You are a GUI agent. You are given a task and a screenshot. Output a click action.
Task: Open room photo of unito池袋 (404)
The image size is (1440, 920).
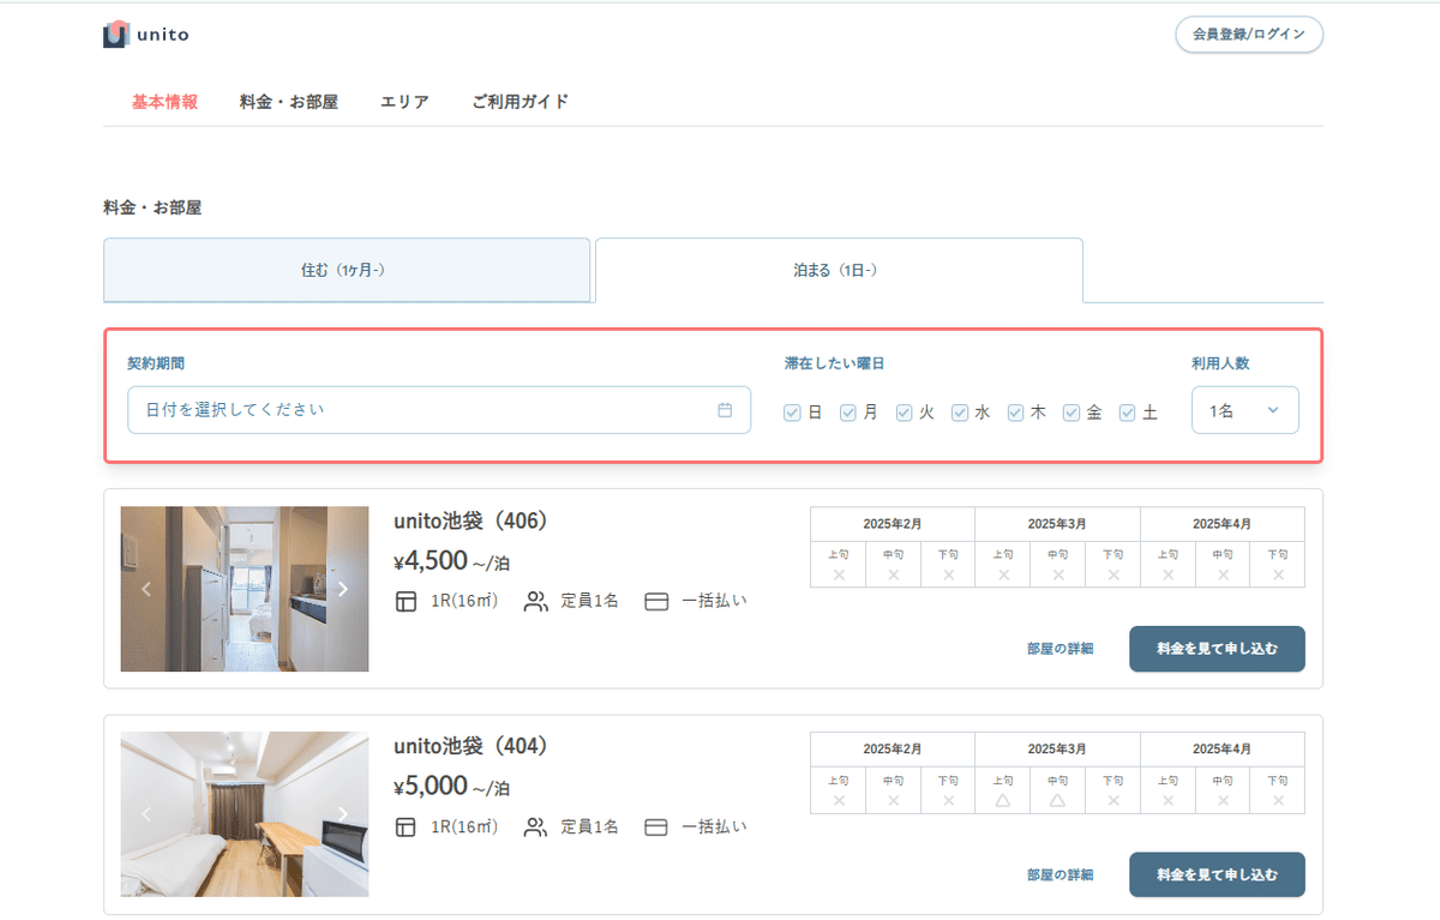pyautogui.click(x=245, y=814)
